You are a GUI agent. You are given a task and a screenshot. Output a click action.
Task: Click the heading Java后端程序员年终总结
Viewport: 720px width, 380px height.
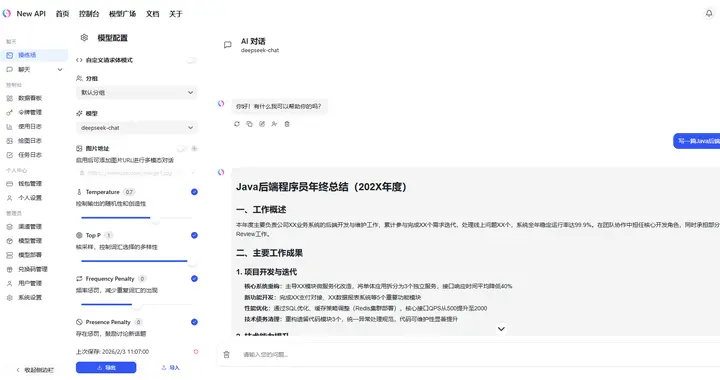pos(321,187)
